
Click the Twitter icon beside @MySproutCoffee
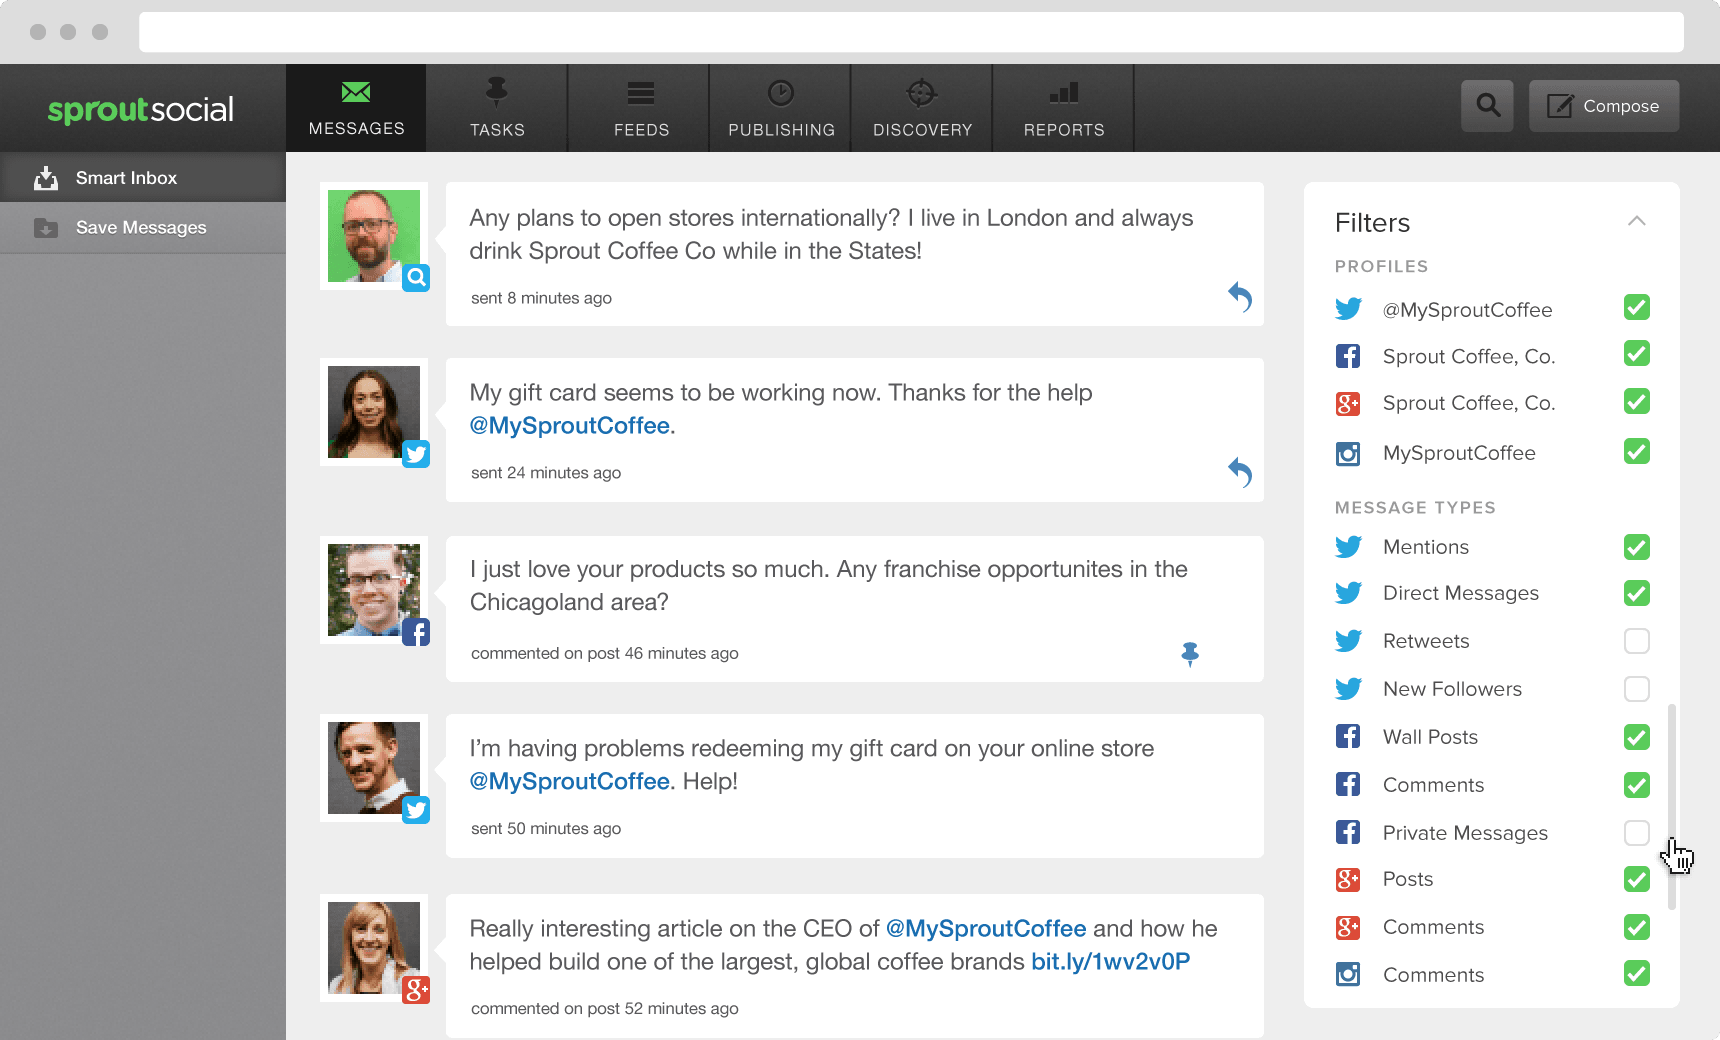(1348, 309)
